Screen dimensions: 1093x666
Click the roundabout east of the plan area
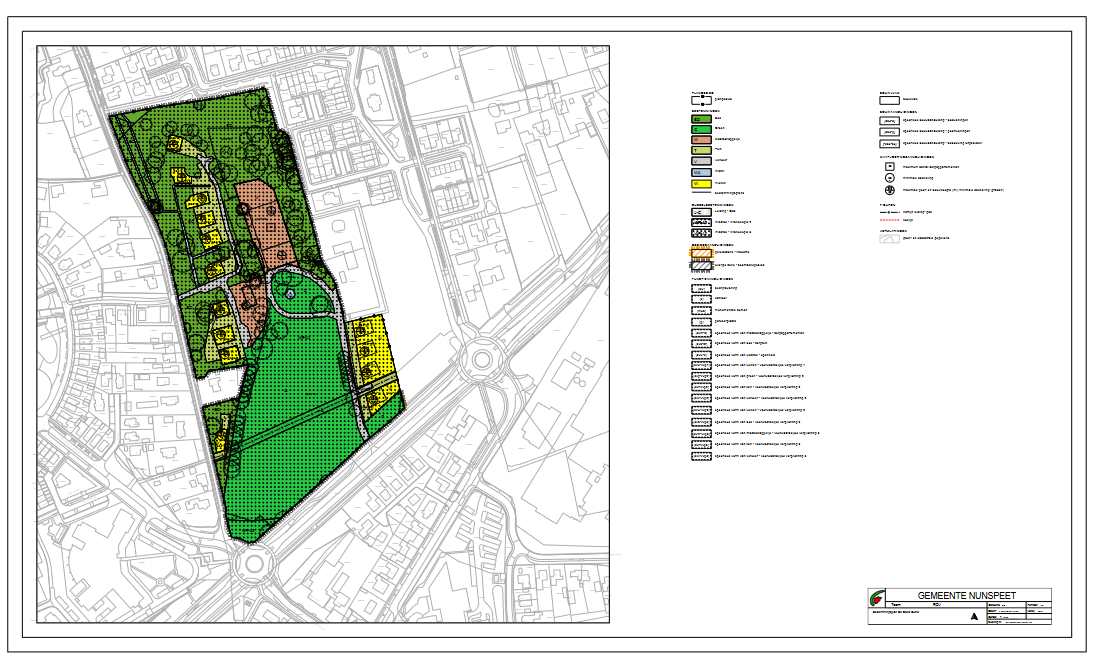tap(485, 357)
